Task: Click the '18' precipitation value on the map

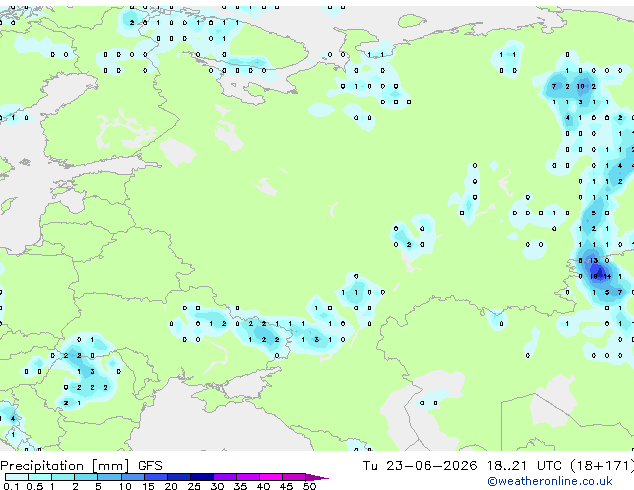Action: (594, 277)
